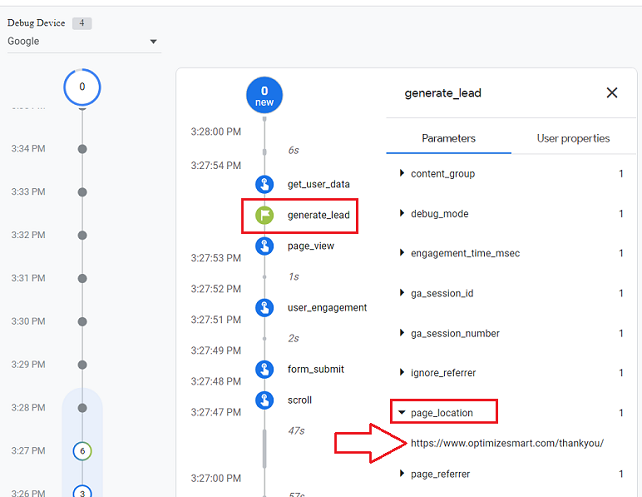
Task: Expand the ignore_referrer parameter
Action: point(402,373)
